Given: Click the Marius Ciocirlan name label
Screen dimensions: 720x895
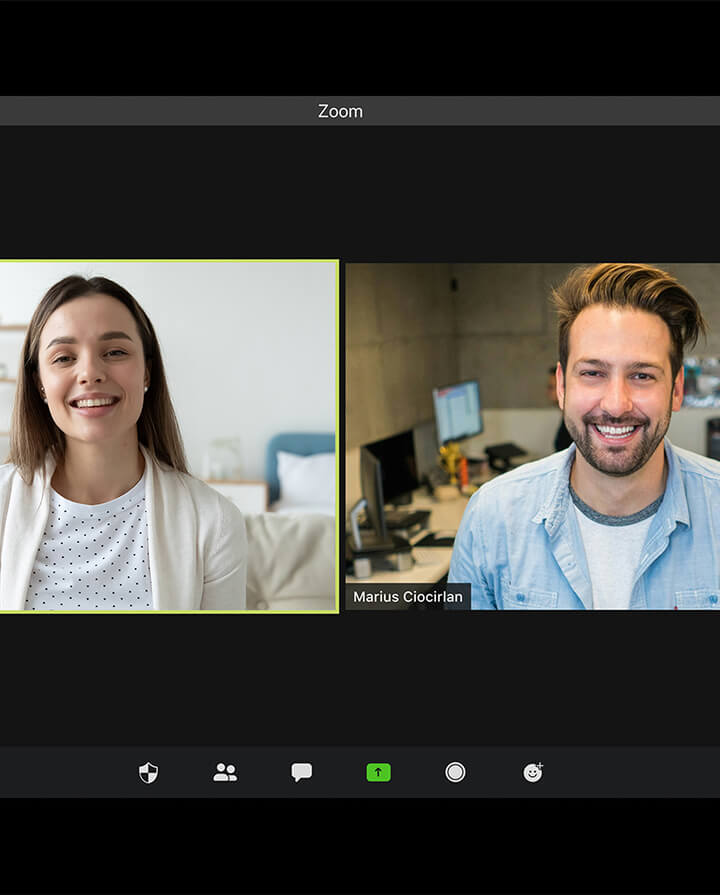Looking at the screenshot, I should [x=408, y=596].
